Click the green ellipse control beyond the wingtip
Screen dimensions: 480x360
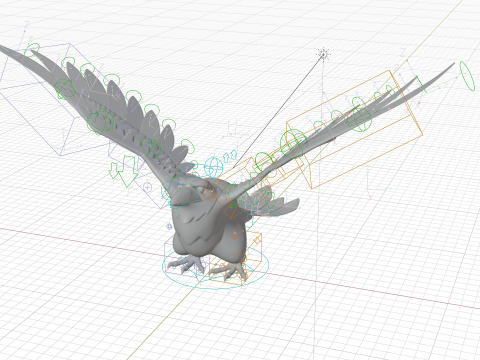pos(467,76)
